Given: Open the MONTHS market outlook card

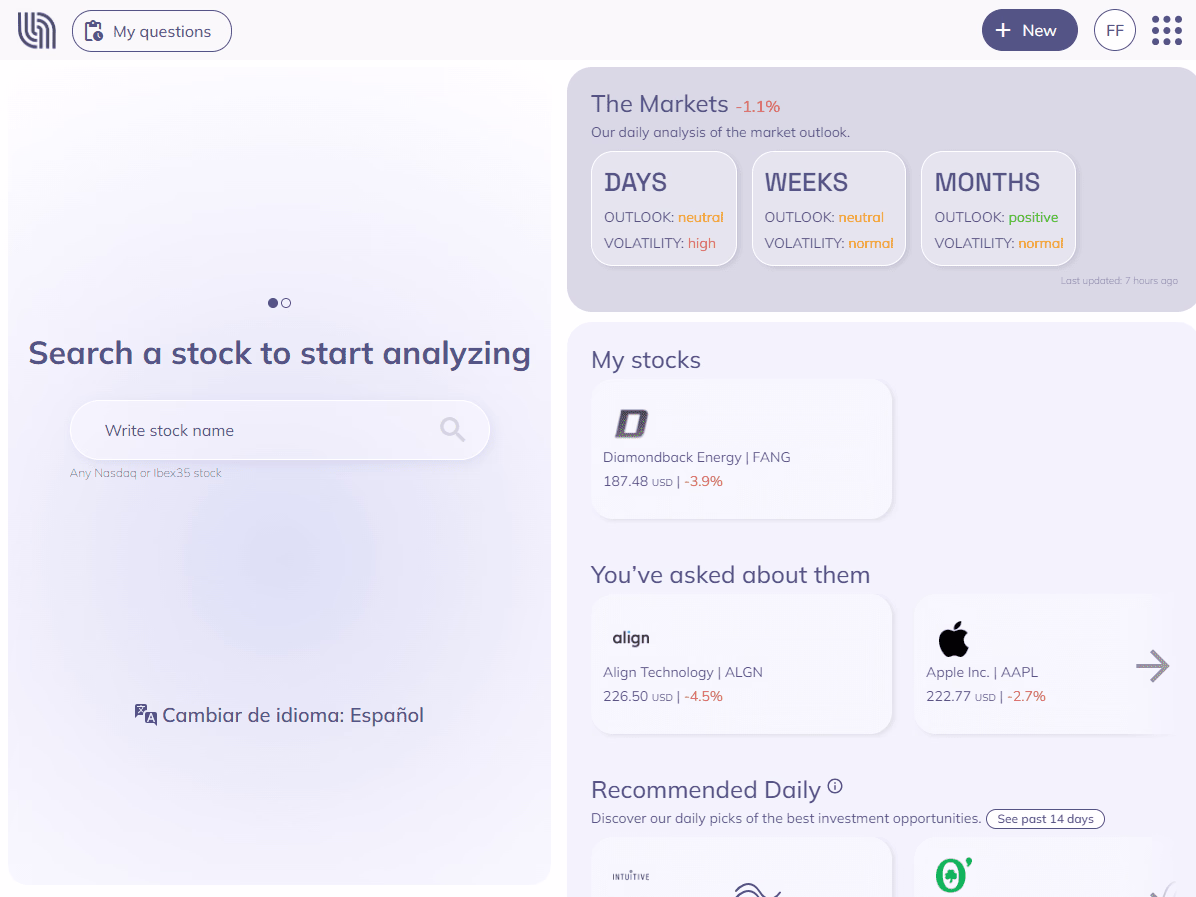Looking at the screenshot, I should 998,209.
